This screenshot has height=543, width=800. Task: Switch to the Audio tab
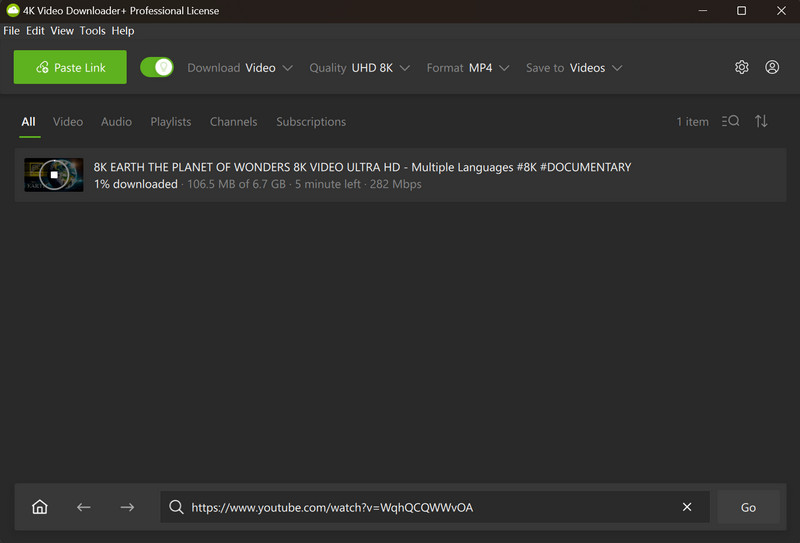tap(116, 121)
